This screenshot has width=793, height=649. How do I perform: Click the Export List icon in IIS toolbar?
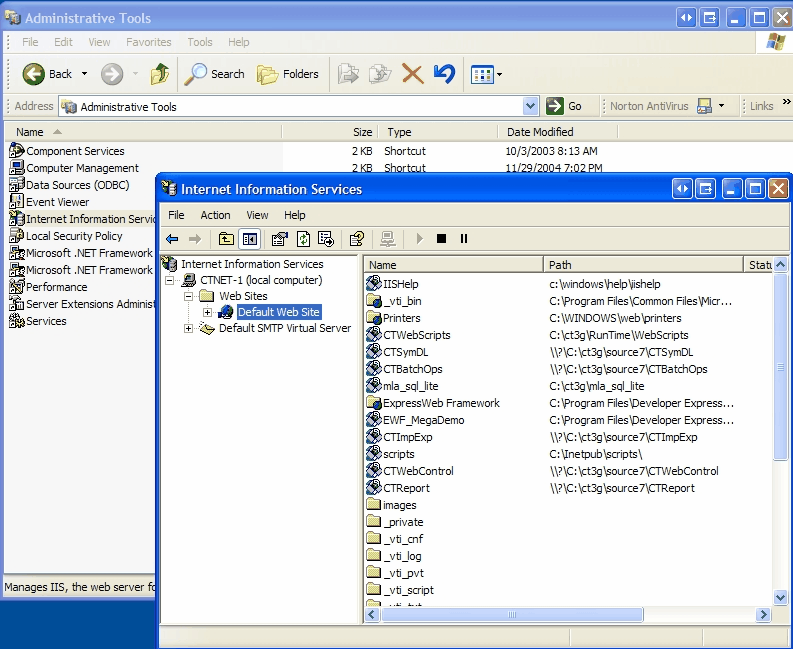coord(325,239)
